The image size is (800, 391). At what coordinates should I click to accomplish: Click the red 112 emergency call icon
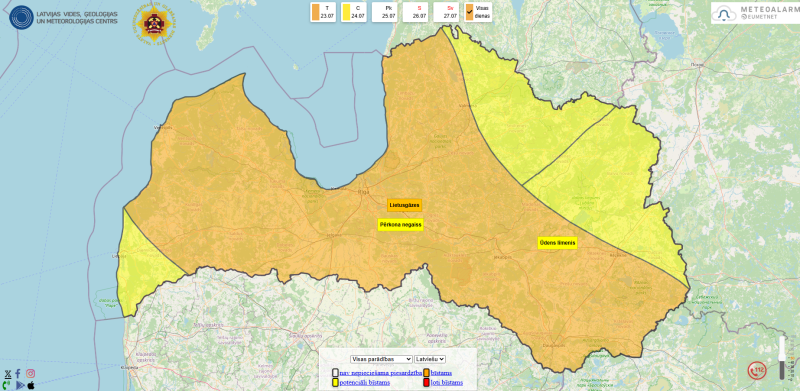coord(757,370)
